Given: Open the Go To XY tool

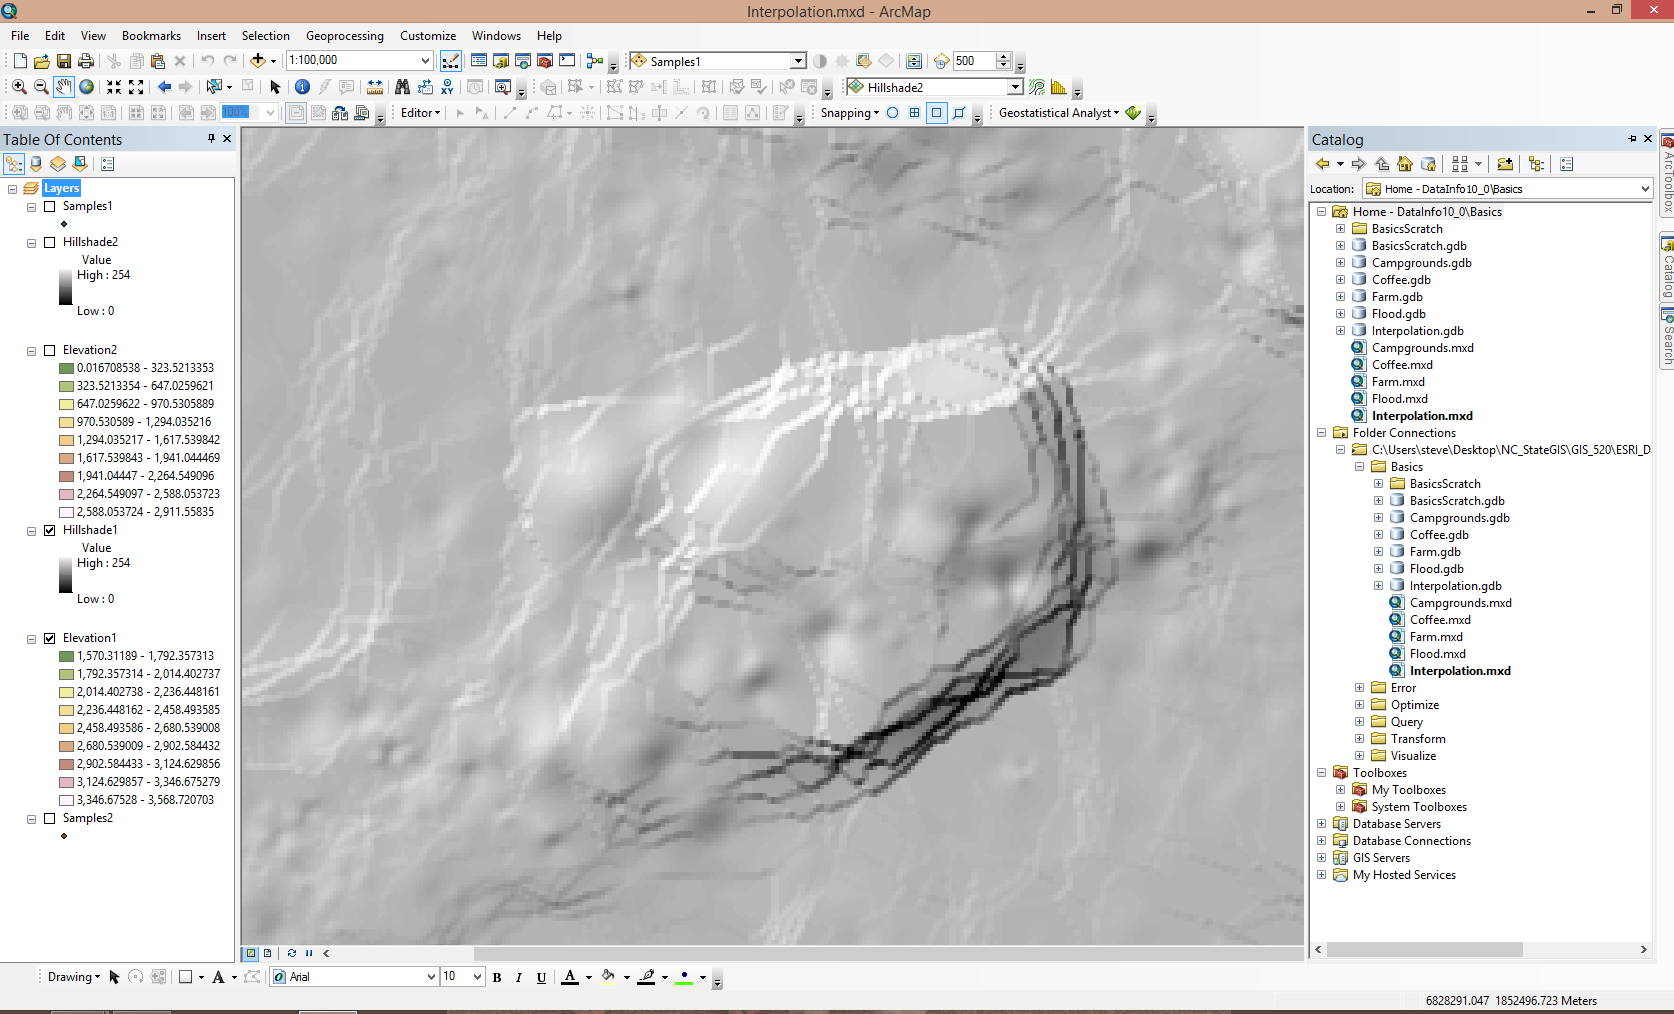Looking at the screenshot, I should (x=447, y=87).
